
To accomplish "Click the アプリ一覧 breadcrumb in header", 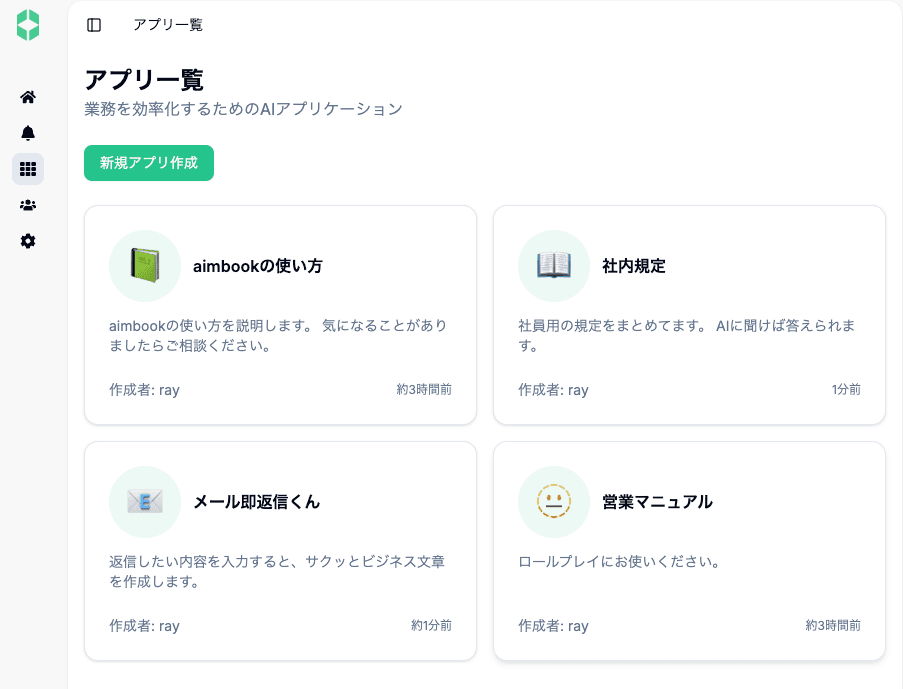I will click(168, 25).
